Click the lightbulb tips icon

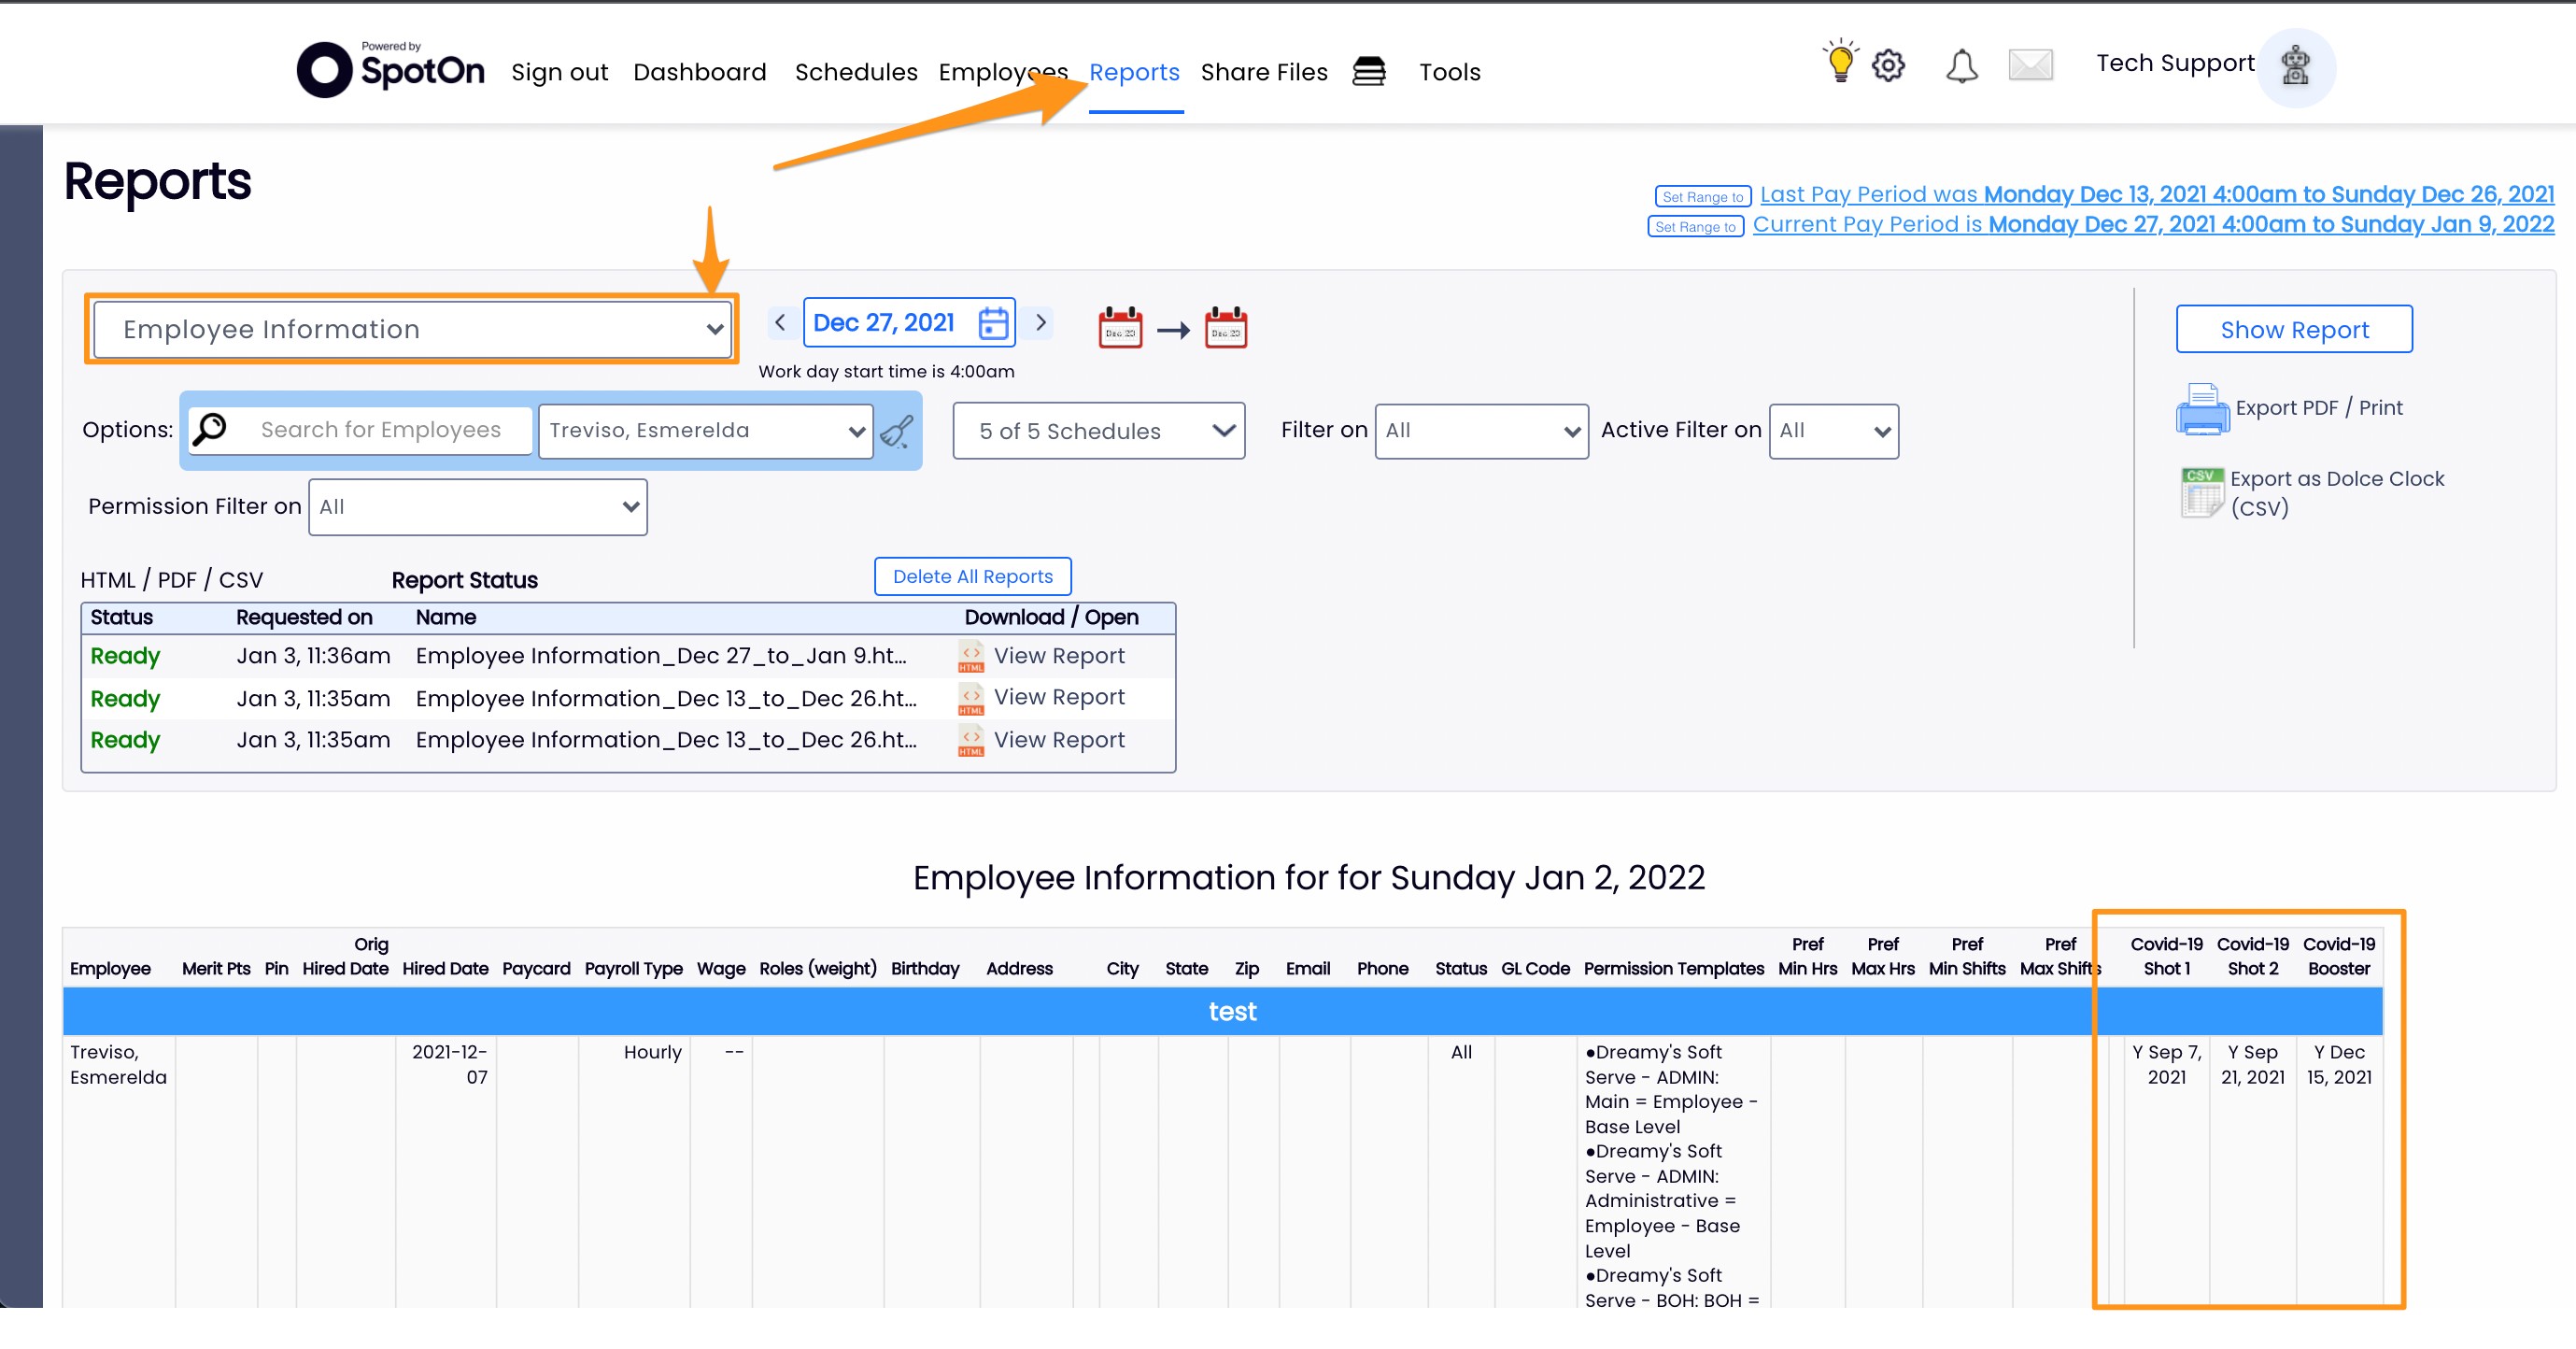tap(1839, 63)
